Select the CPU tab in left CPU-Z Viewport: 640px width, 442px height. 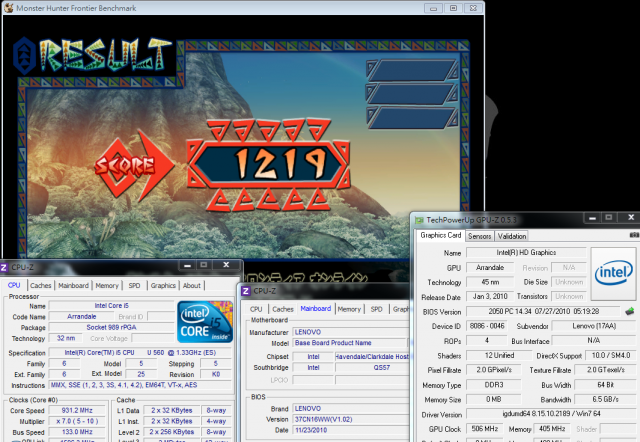point(14,285)
